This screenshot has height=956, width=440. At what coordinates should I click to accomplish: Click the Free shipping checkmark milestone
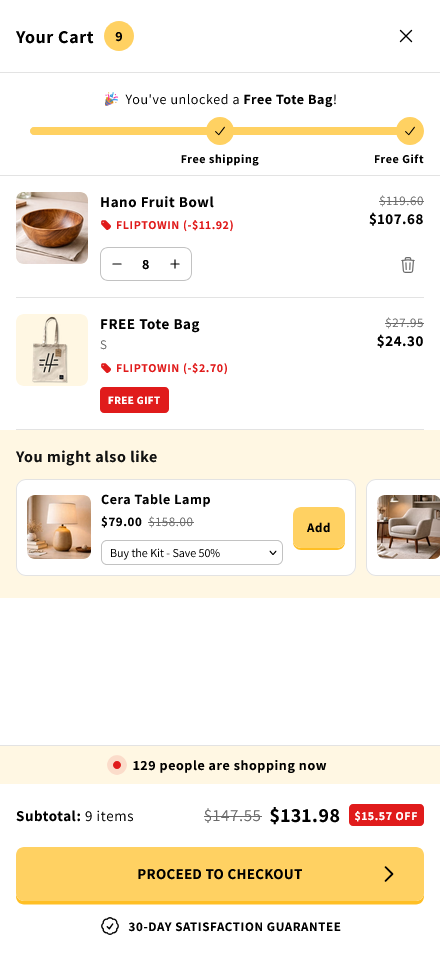tap(220, 131)
